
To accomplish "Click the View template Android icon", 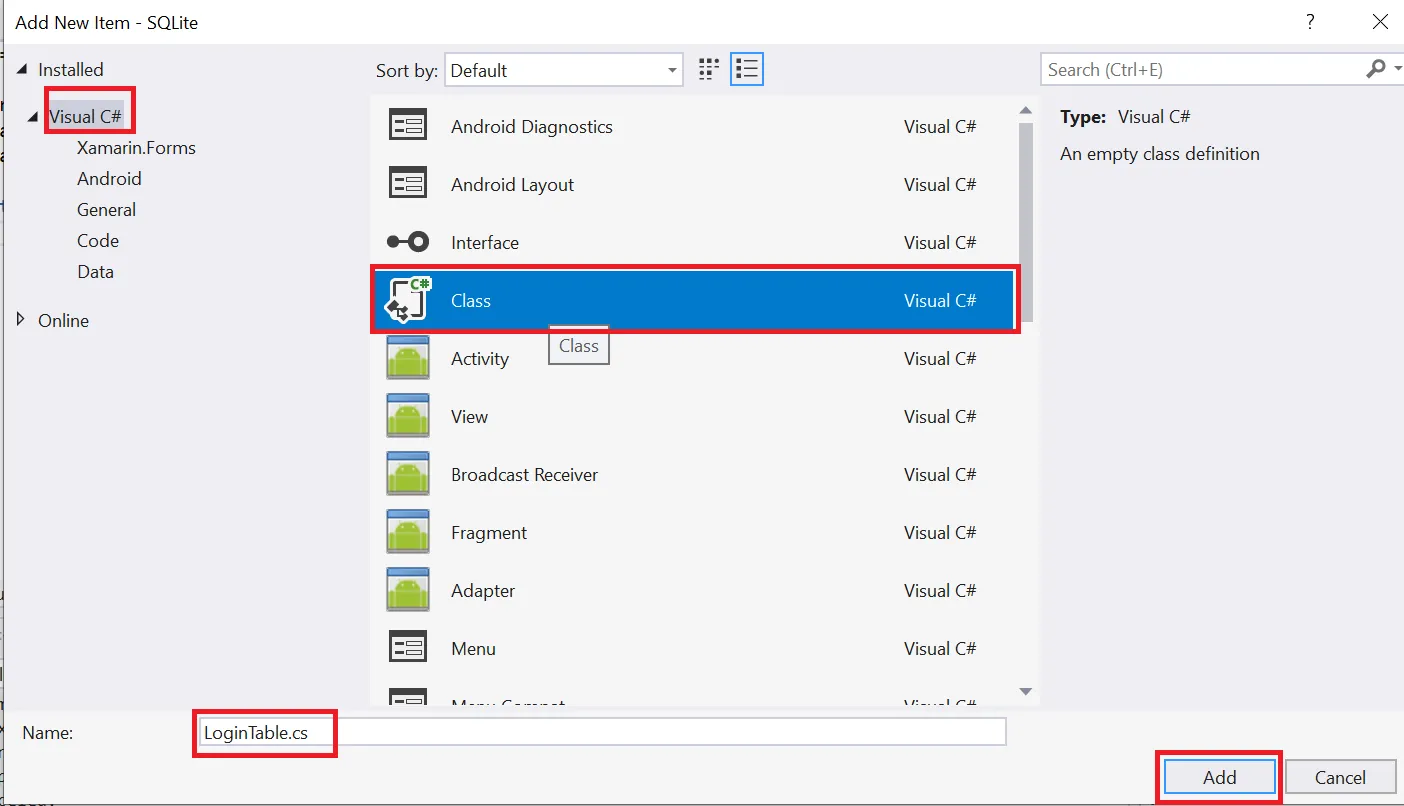I will coord(407,416).
